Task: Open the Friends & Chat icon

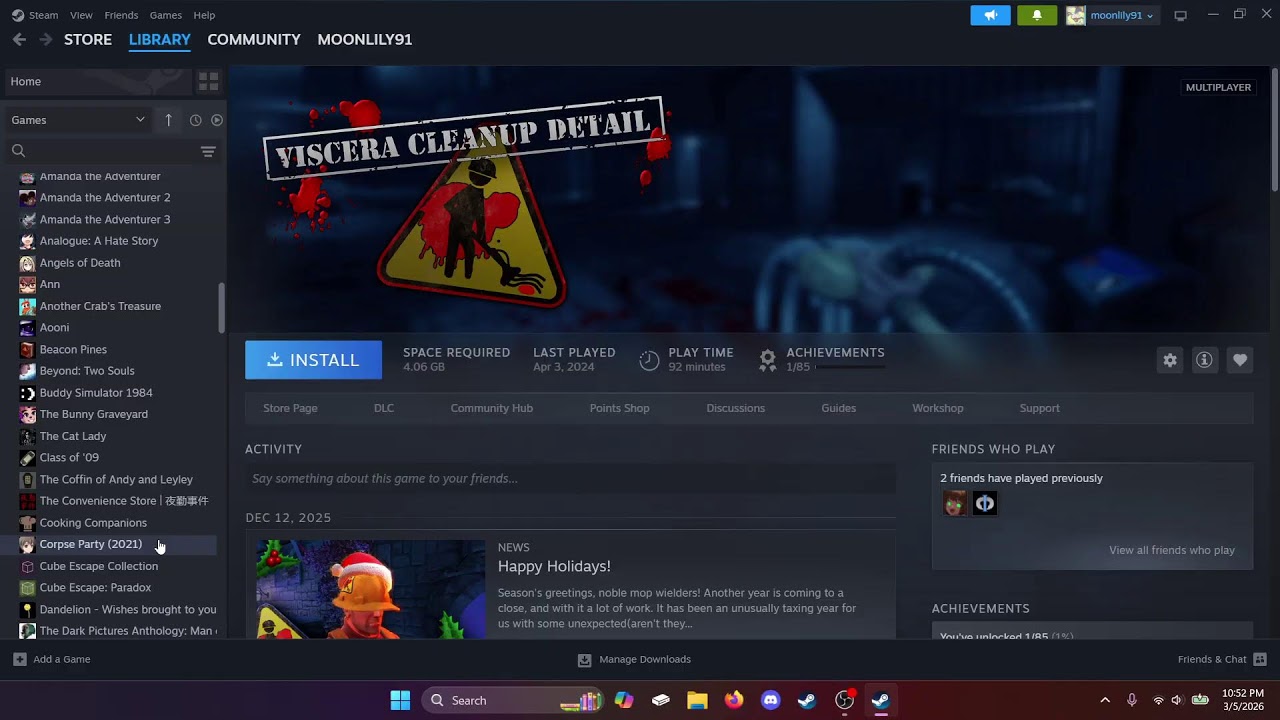Action: pos(1260,659)
